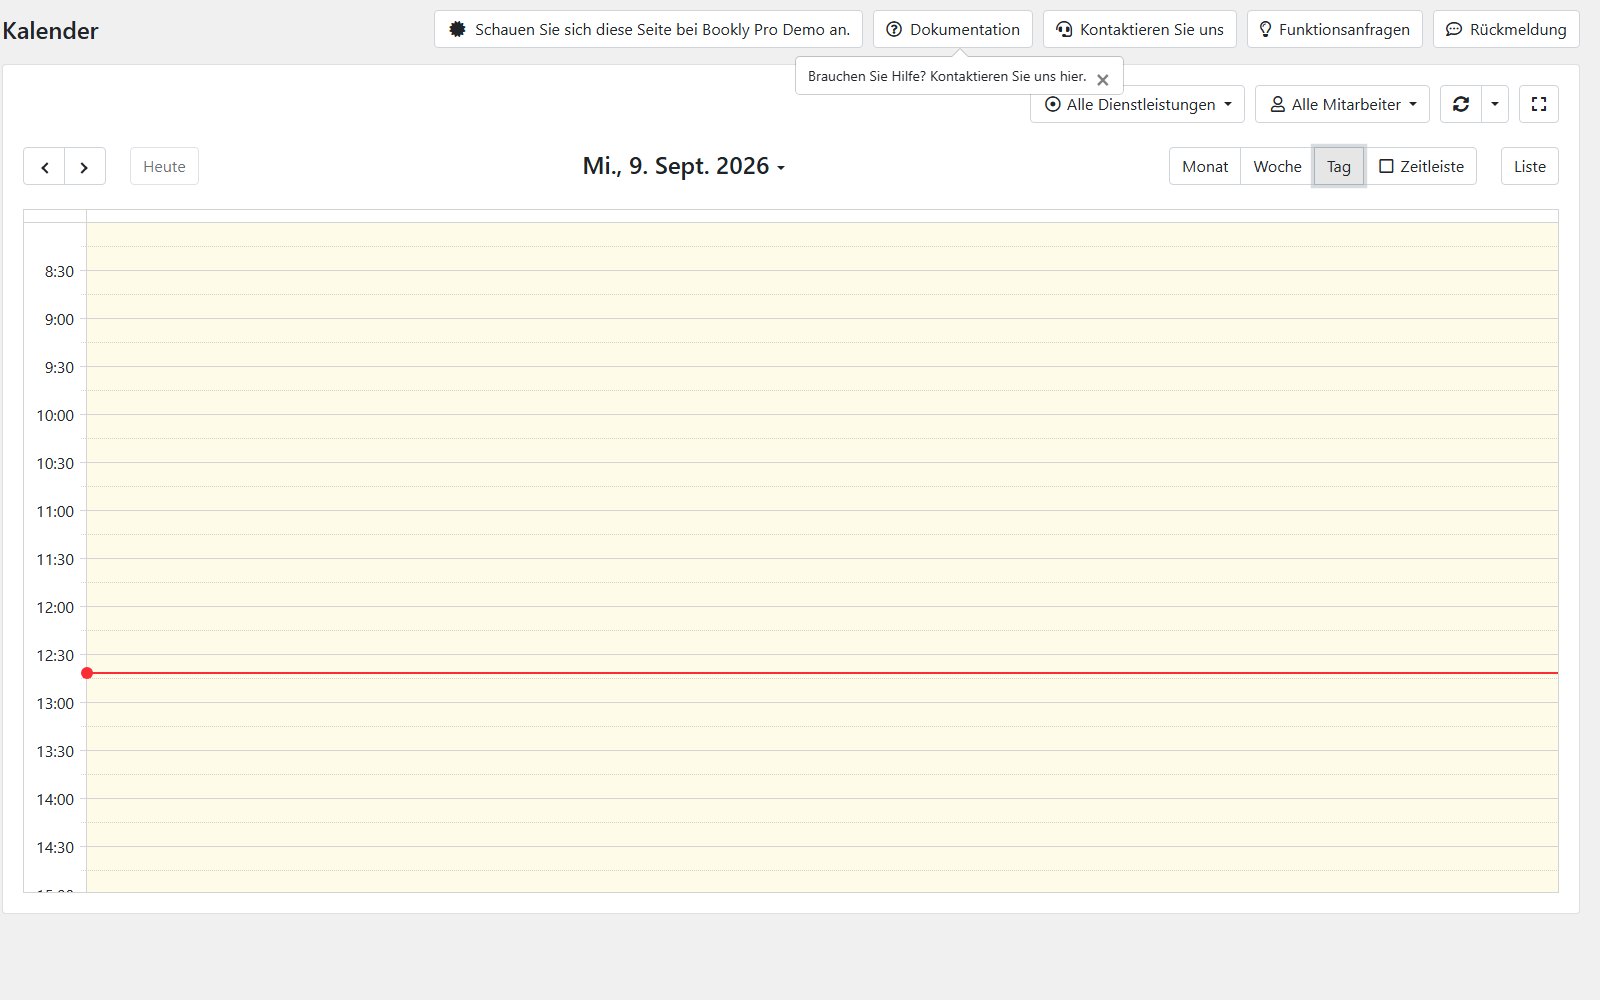Screen dimensions: 1600x1000
Task: Click the Kalender page heading
Action: [50, 31]
